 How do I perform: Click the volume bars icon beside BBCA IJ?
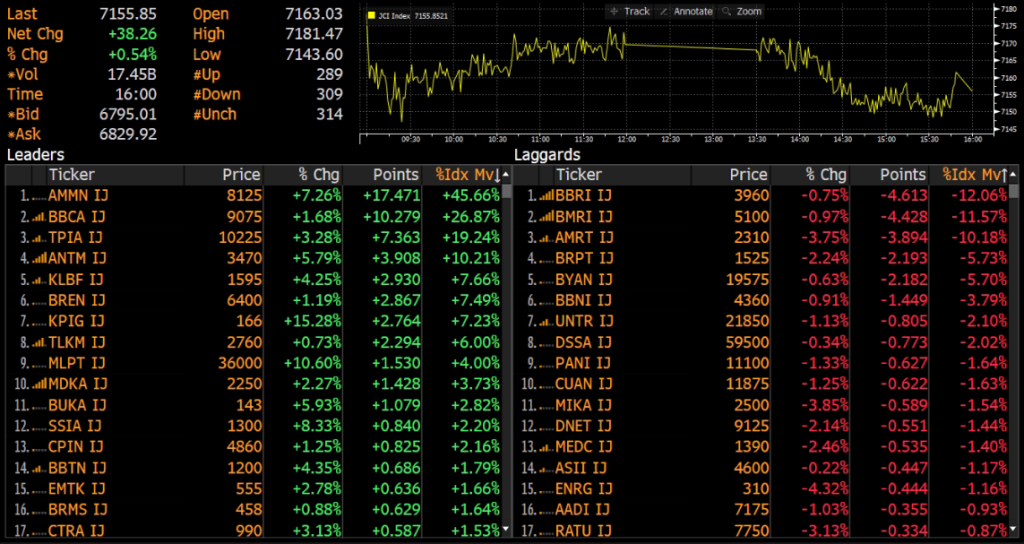(39, 217)
